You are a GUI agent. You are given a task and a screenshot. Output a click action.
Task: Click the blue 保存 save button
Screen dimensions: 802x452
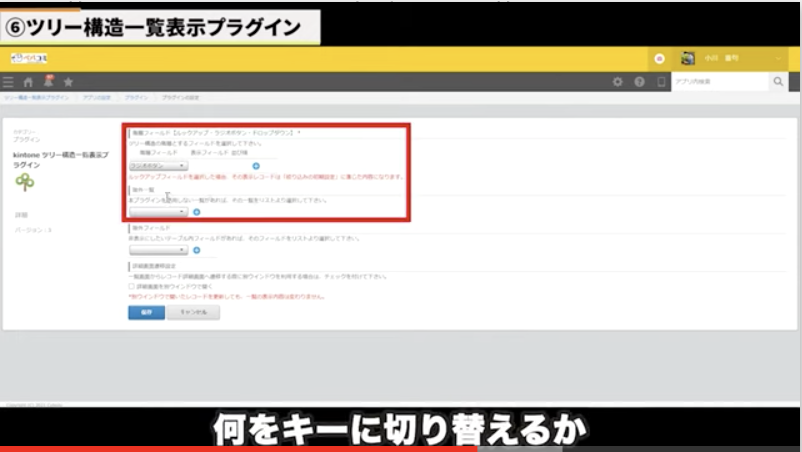coord(146,312)
